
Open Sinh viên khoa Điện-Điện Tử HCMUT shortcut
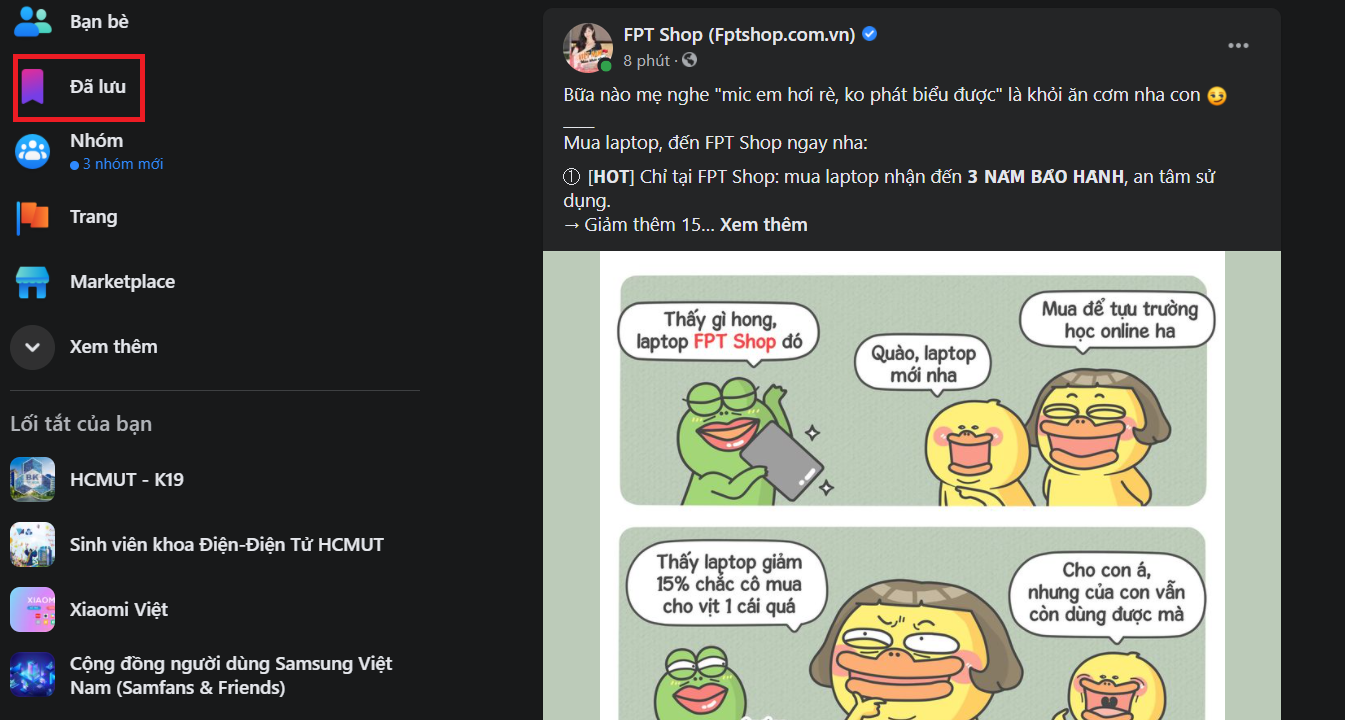[227, 545]
